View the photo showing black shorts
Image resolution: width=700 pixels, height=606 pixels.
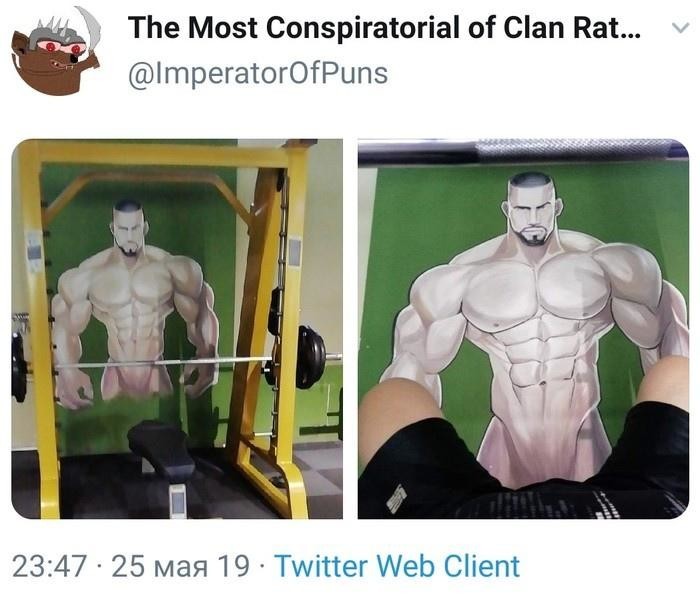523,329
